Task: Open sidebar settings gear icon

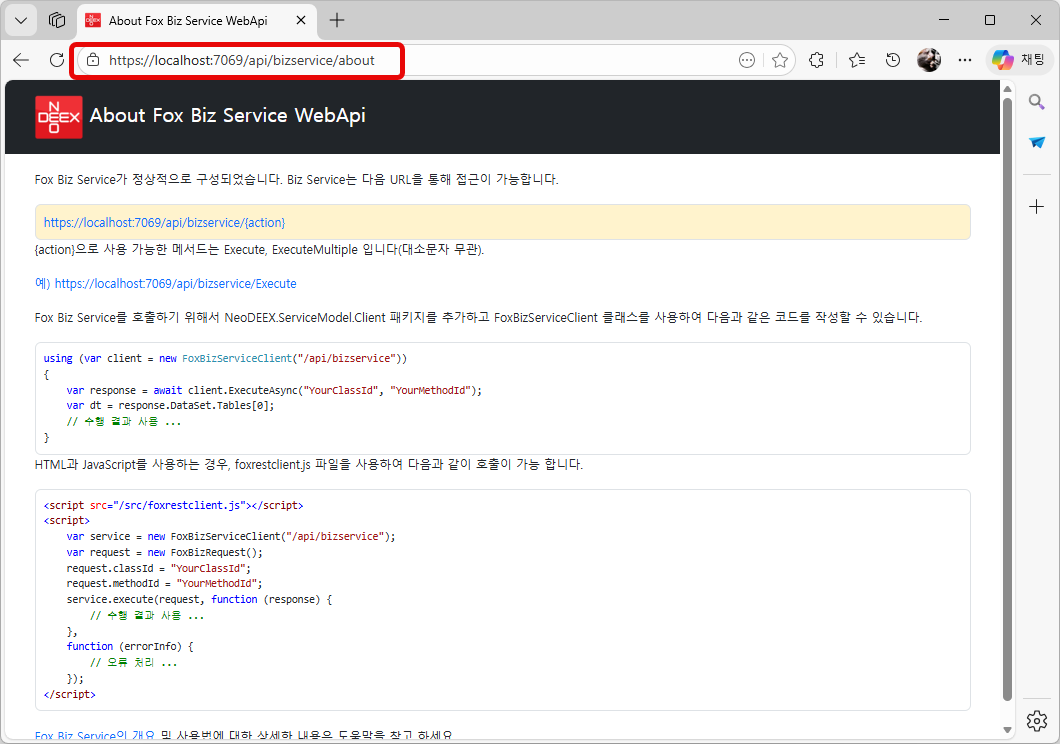Action: (1036, 721)
